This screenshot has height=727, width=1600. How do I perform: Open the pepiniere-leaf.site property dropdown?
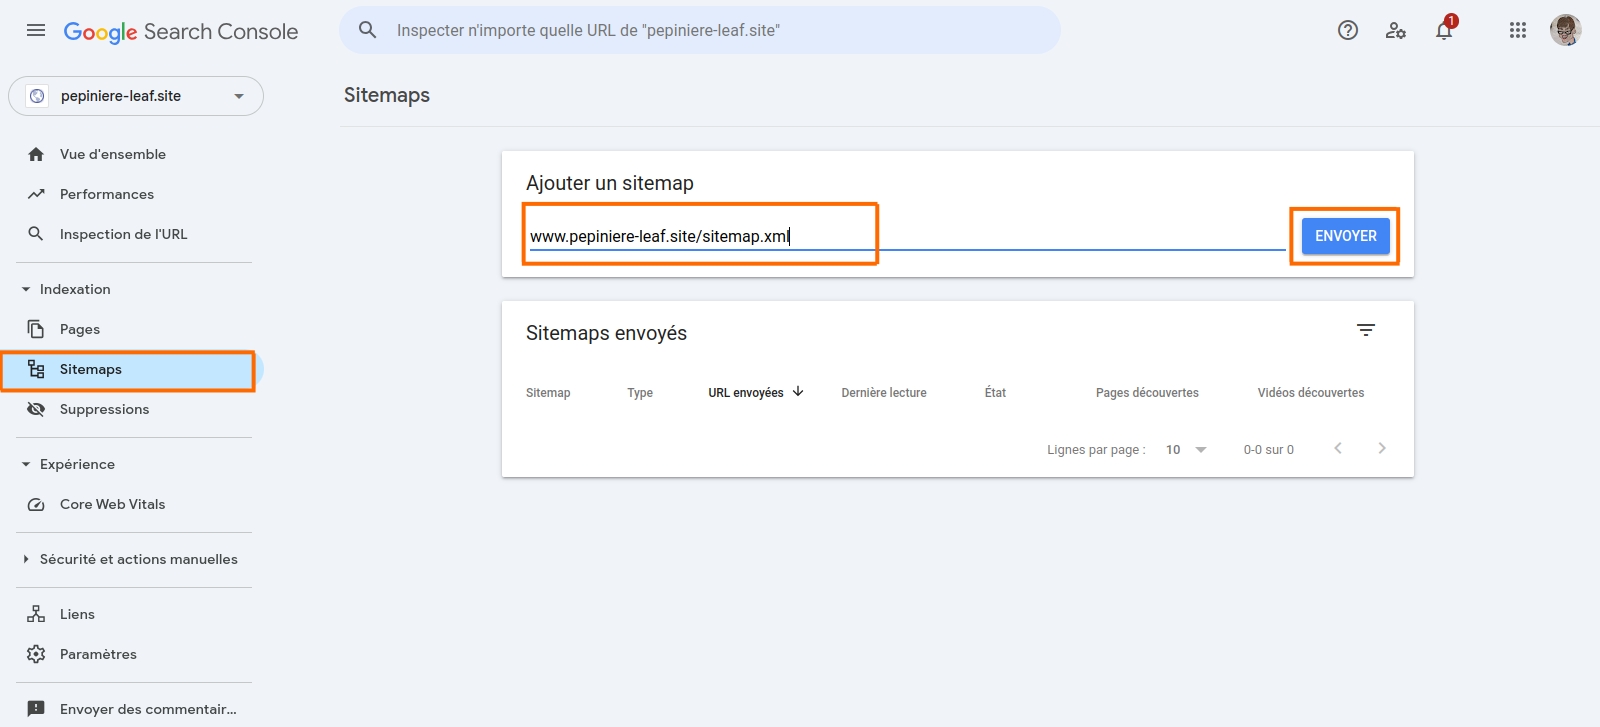coord(136,96)
